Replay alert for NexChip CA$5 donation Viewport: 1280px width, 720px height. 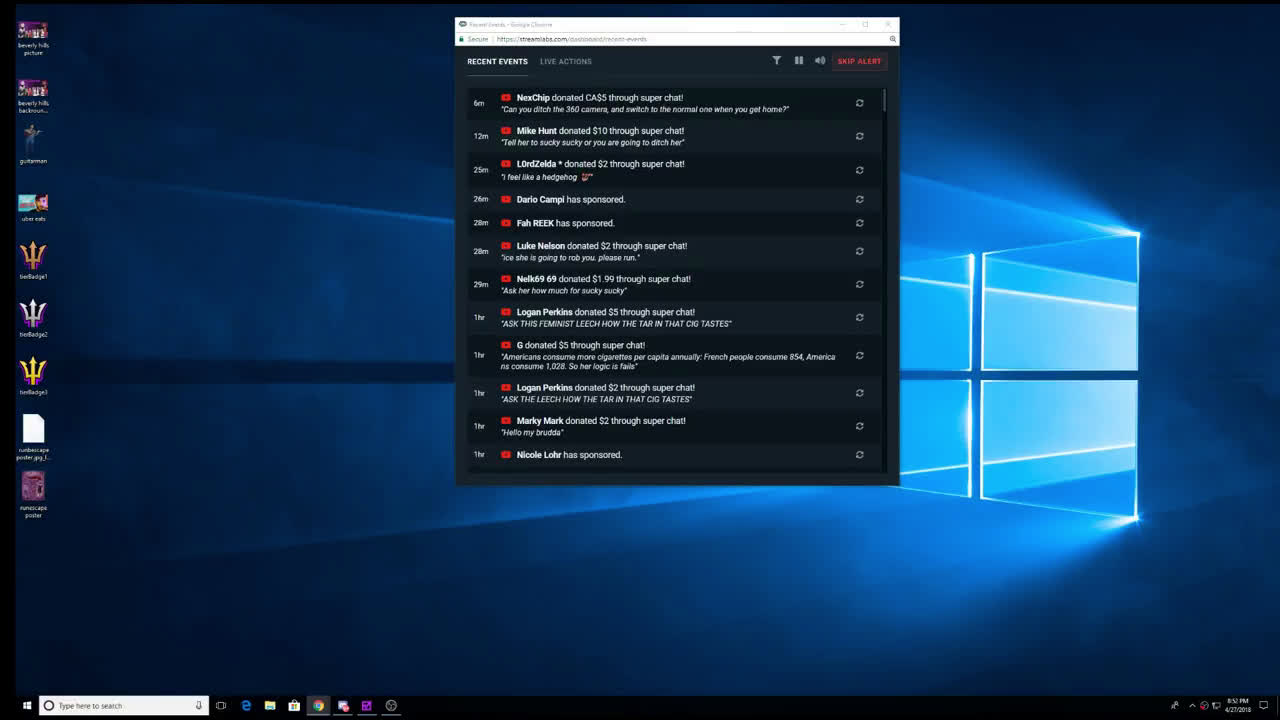[859, 103]
